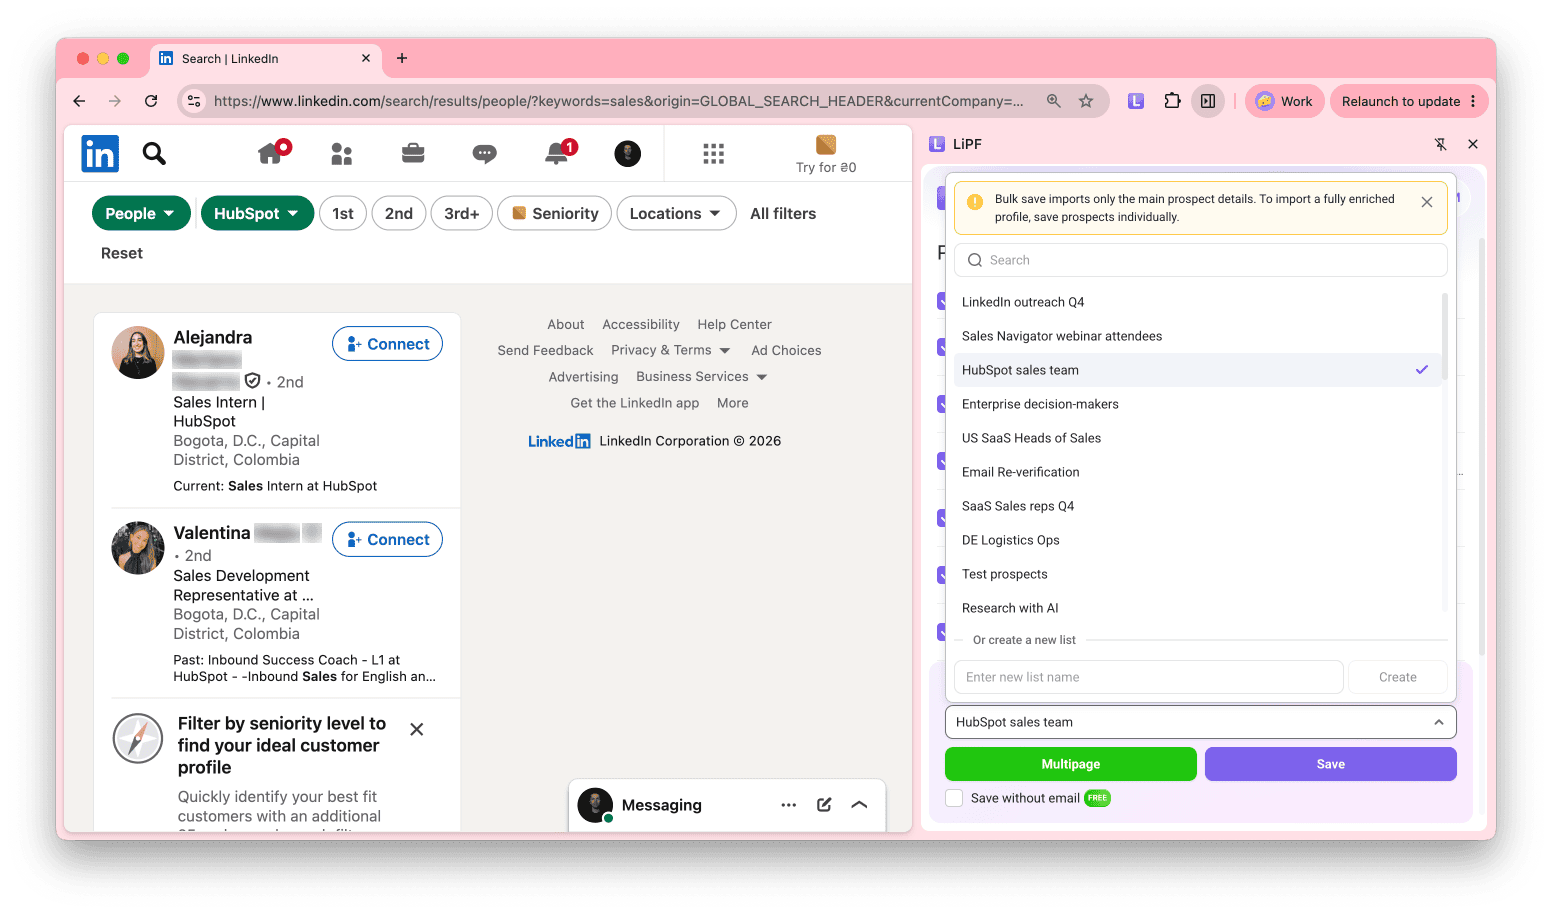Viewport: 1552px width, 914px height.
Task: Click the LinkedIn search magnifier icon
Action: pyautogui.click(x=154, y=153)
